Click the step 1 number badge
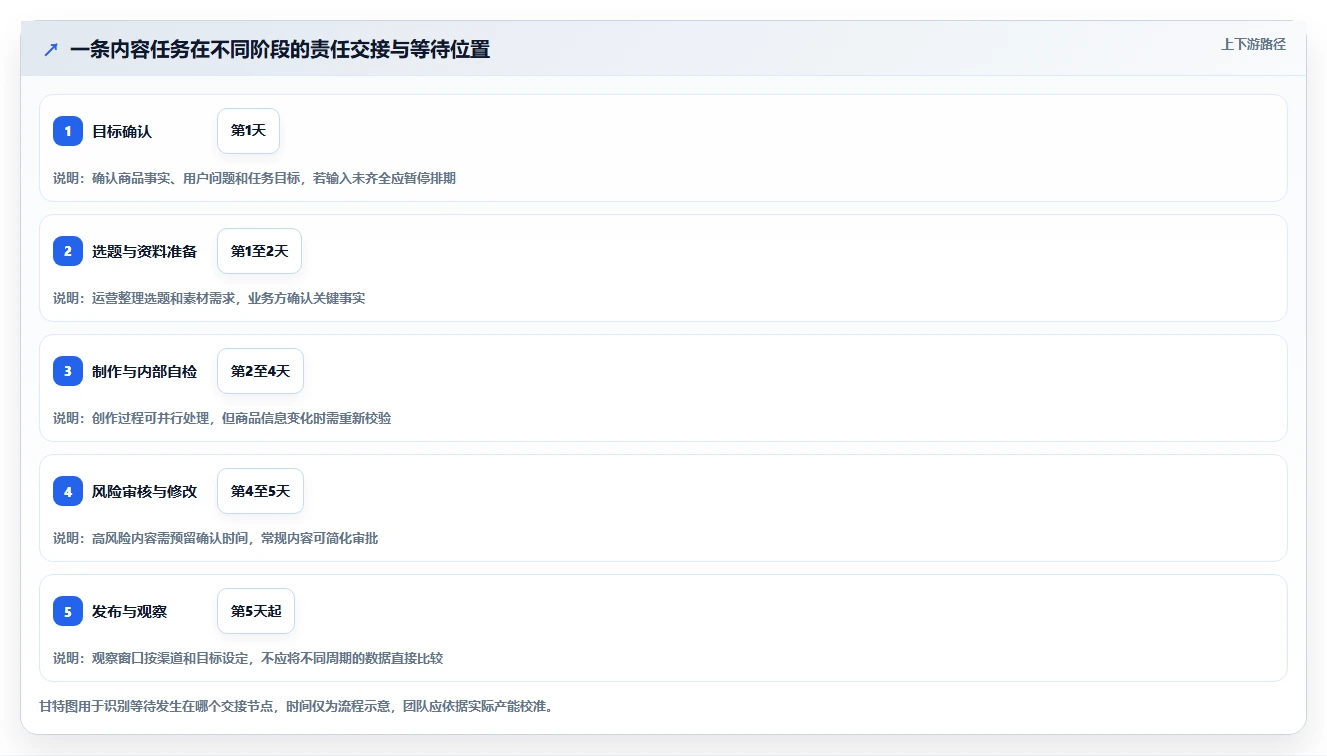 tap(68, 131)
